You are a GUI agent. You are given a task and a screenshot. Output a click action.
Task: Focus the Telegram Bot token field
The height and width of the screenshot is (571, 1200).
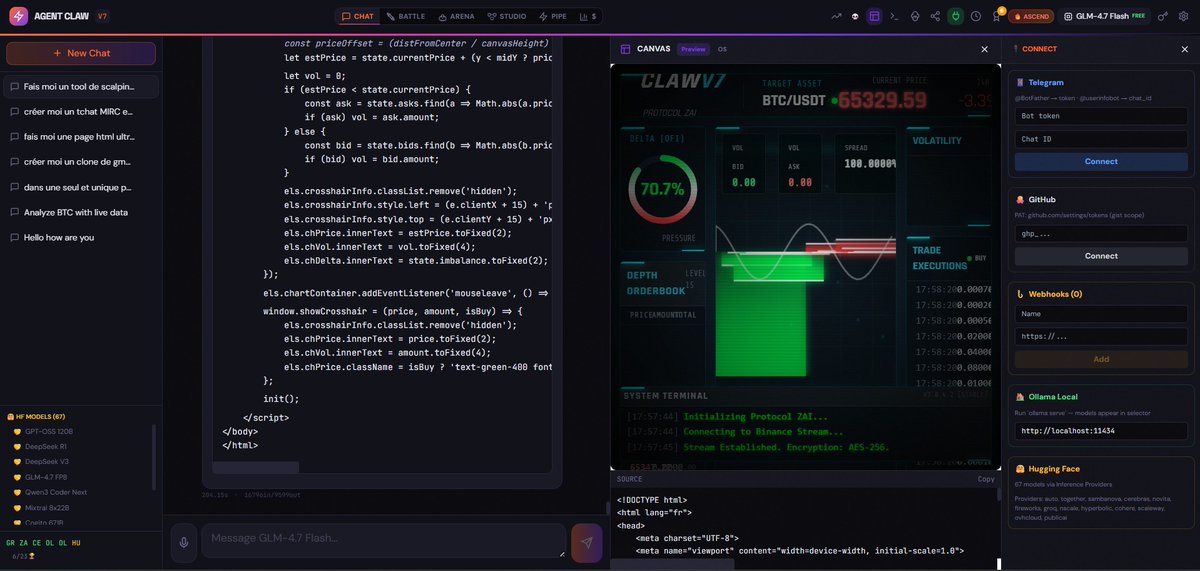click(1101, 116)
